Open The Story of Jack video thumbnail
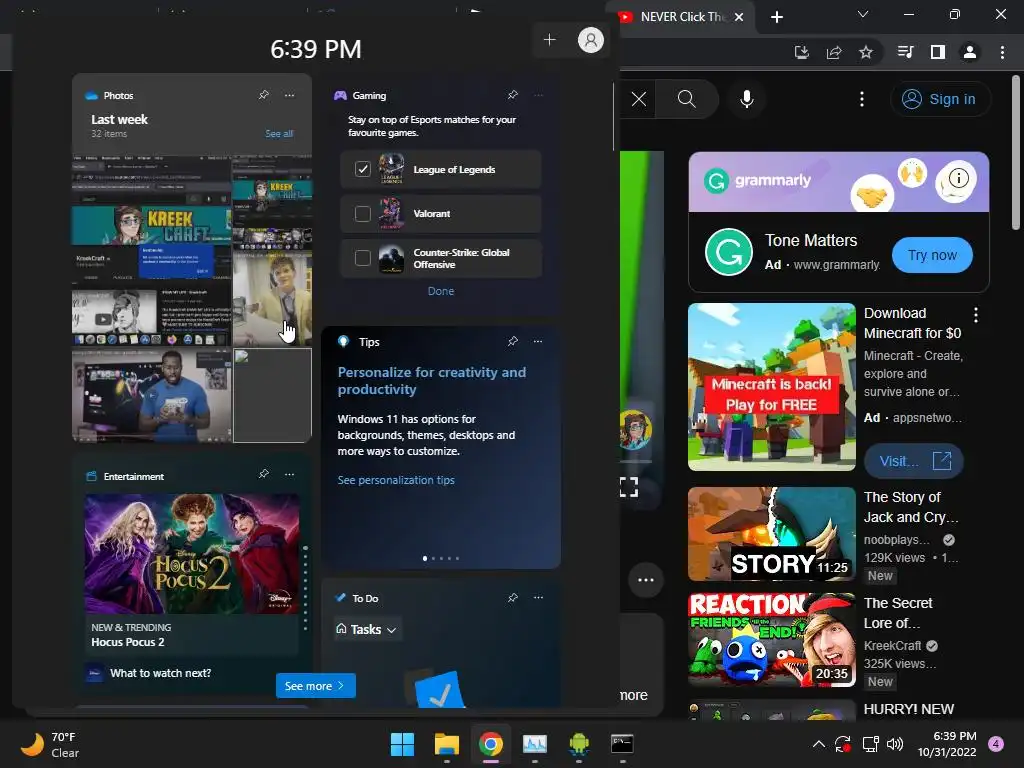 [x=771, y=534]
